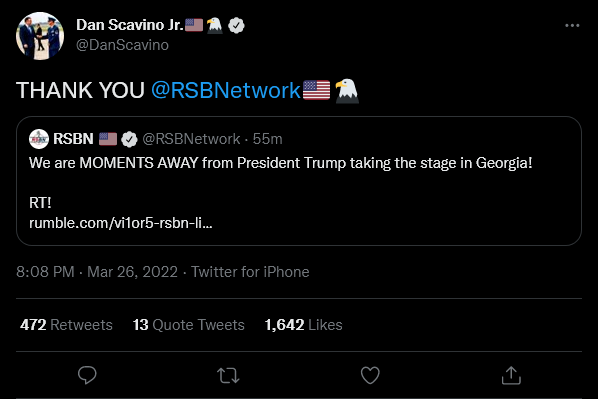The image size is (598, 399).
Task: View the 1,642 Likes list
Action: tap(304, 325)
